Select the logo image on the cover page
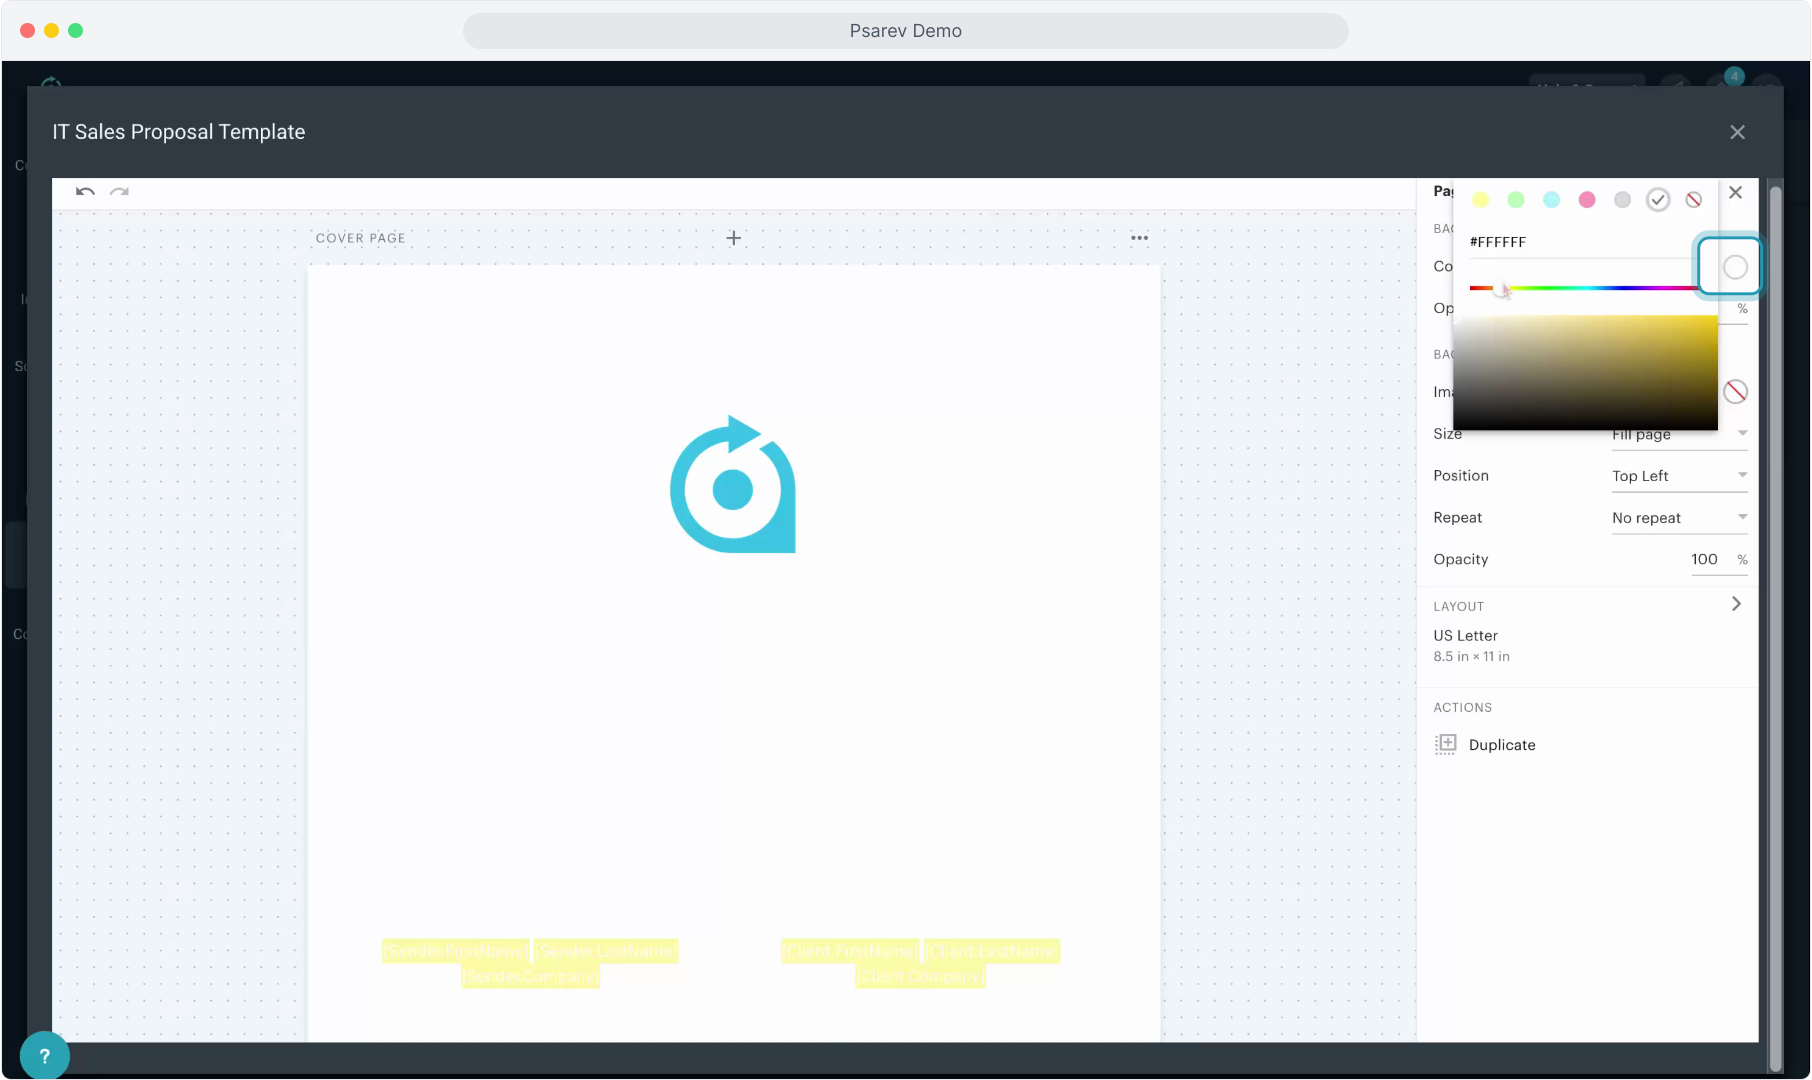 pos(733,484)
